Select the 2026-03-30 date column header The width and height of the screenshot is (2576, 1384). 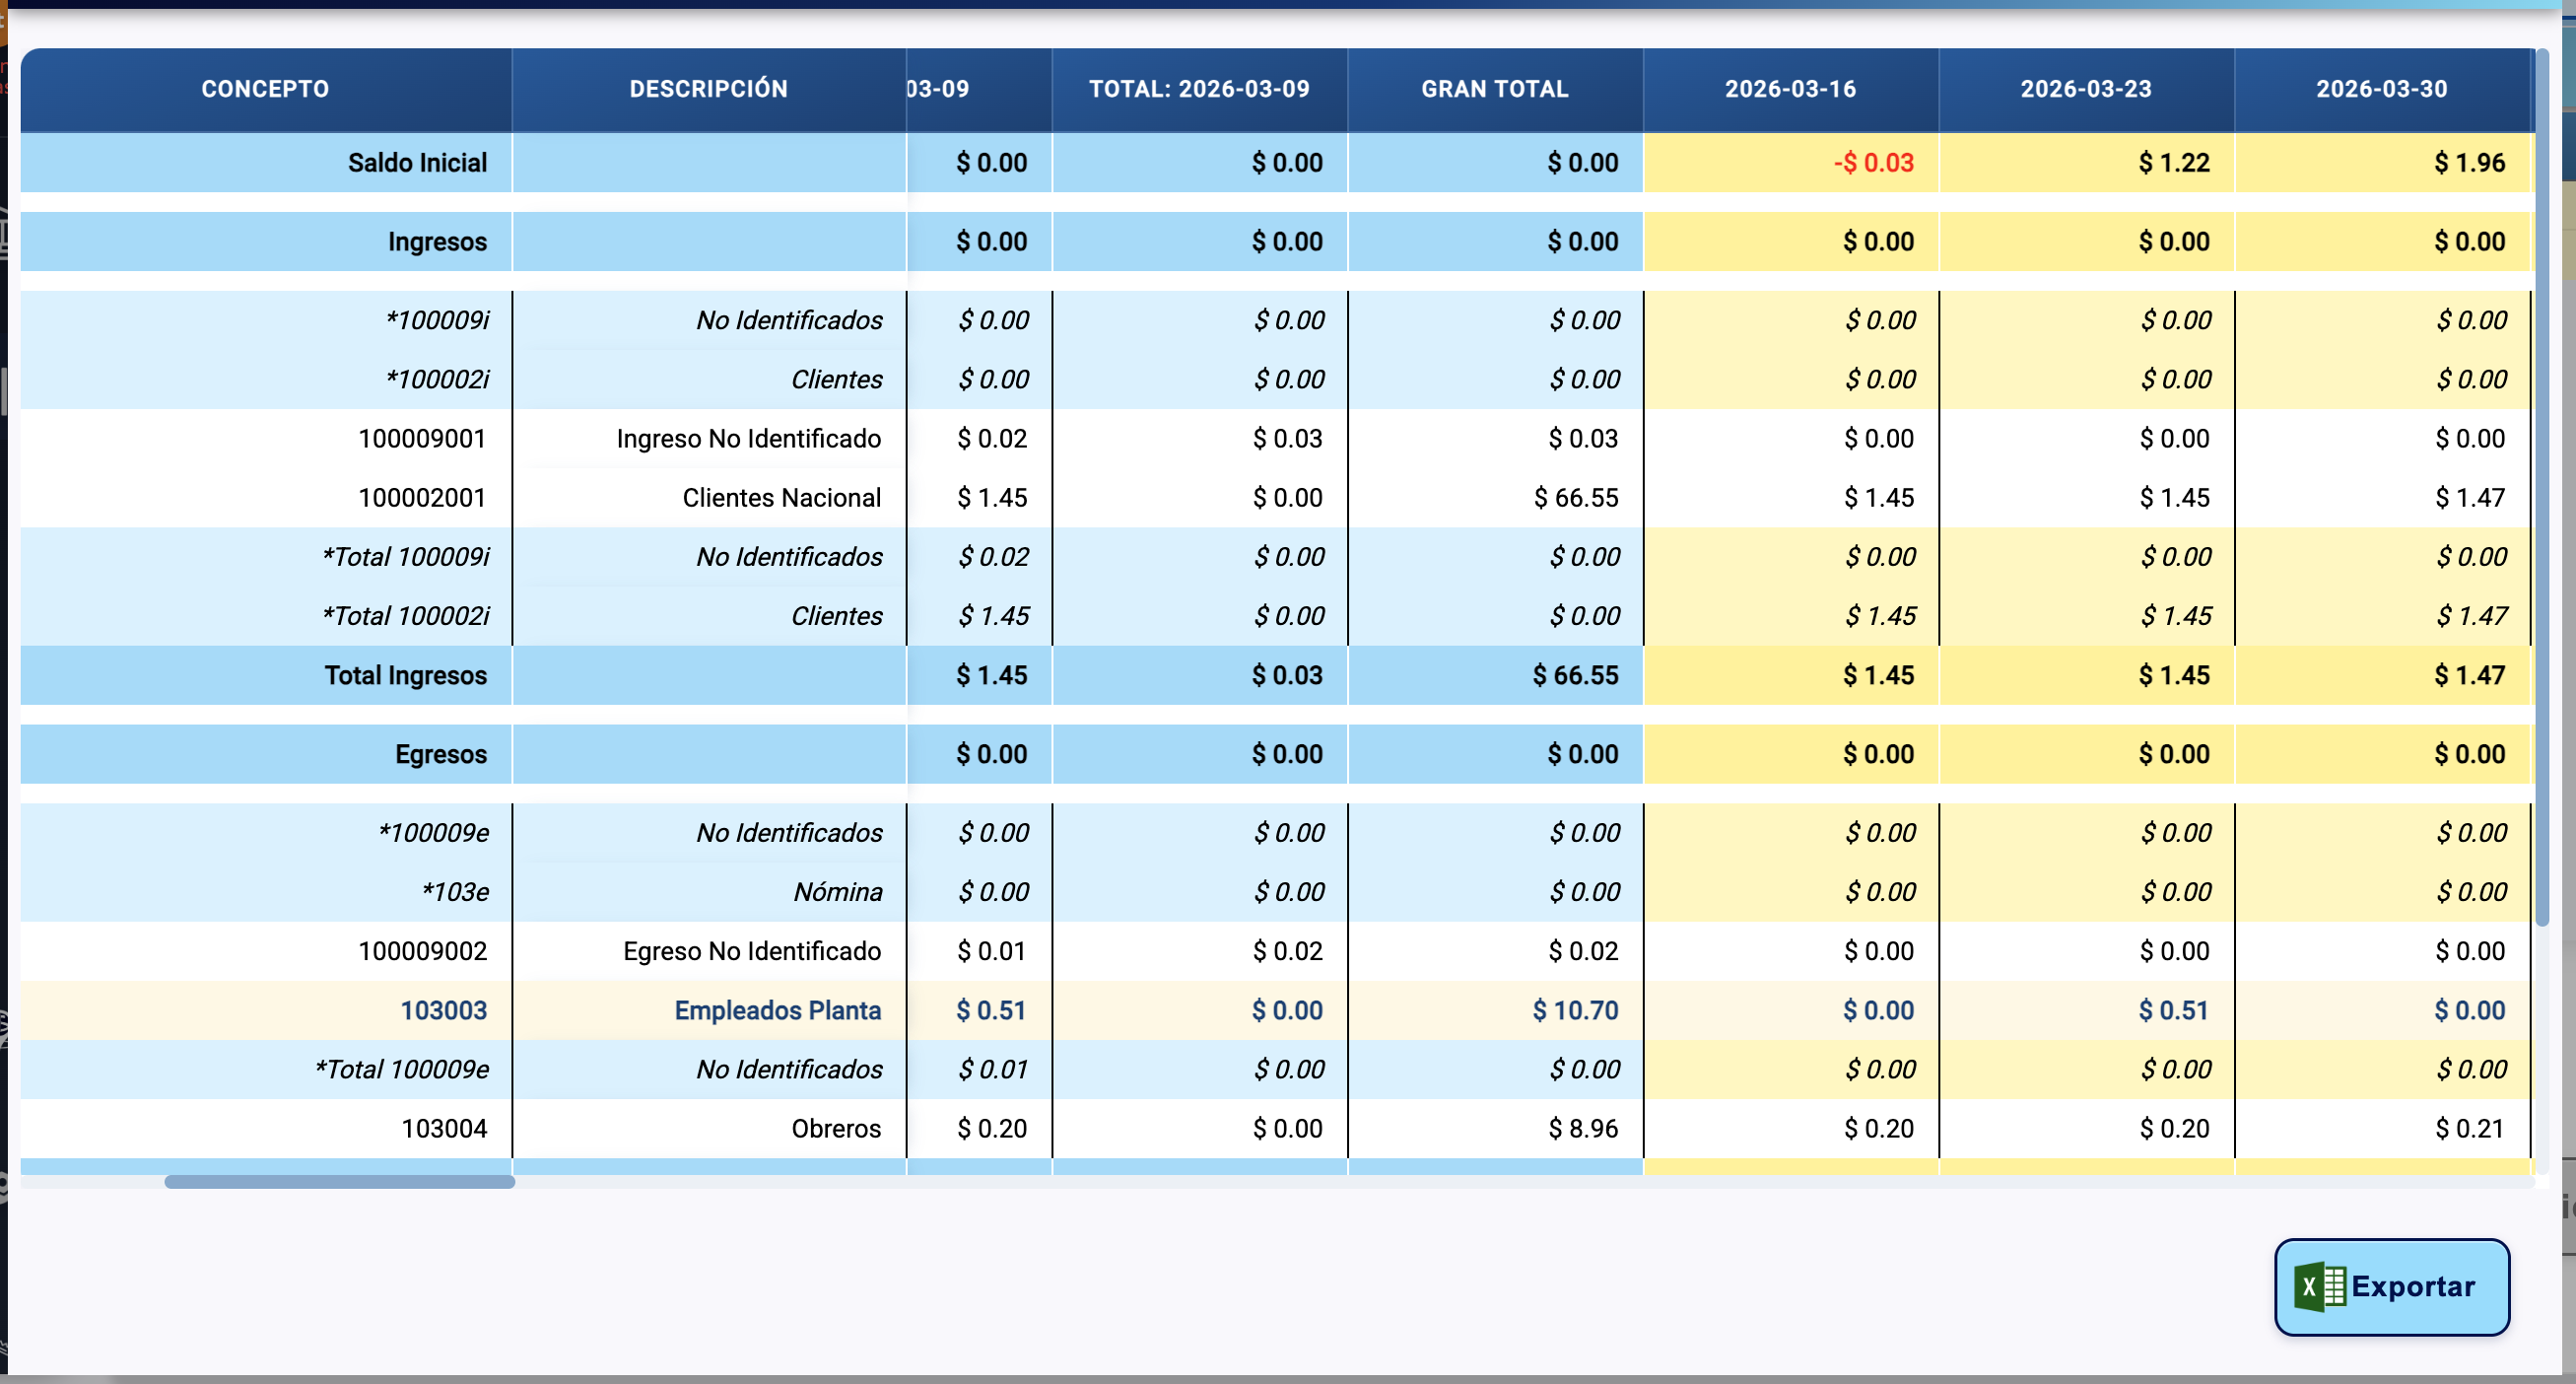click(x=2381, y=89)
